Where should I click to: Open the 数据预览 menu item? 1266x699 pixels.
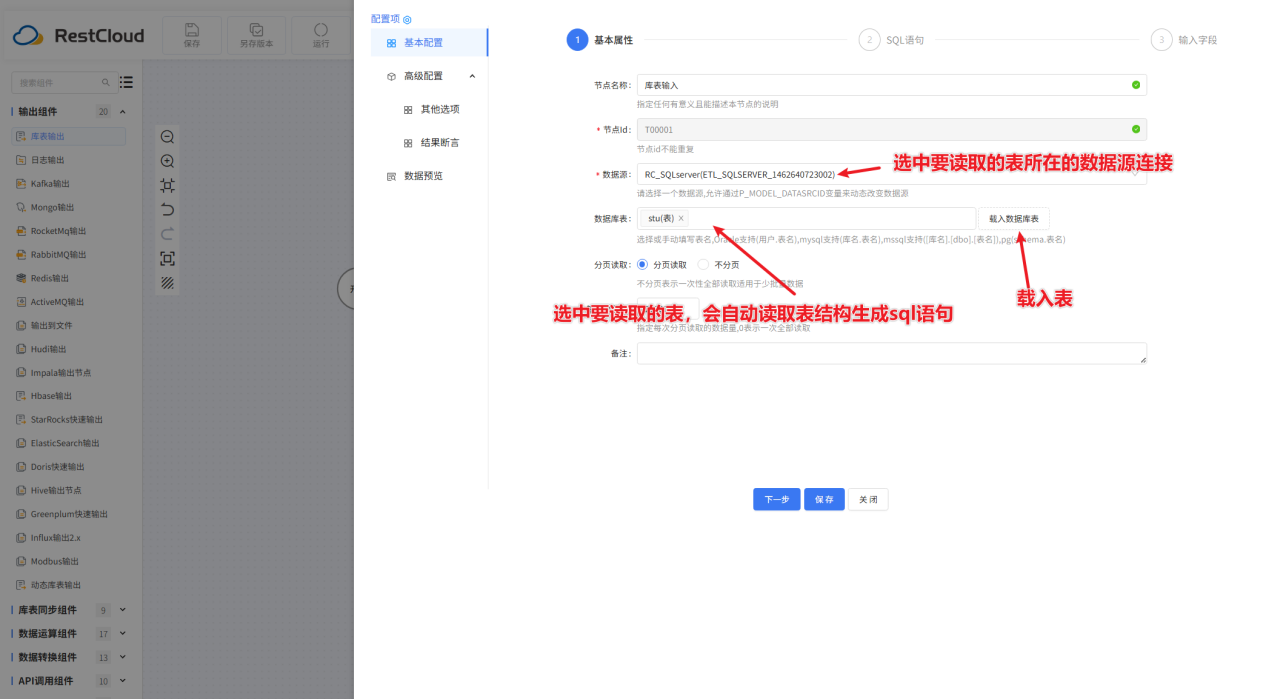click(429, 176)
